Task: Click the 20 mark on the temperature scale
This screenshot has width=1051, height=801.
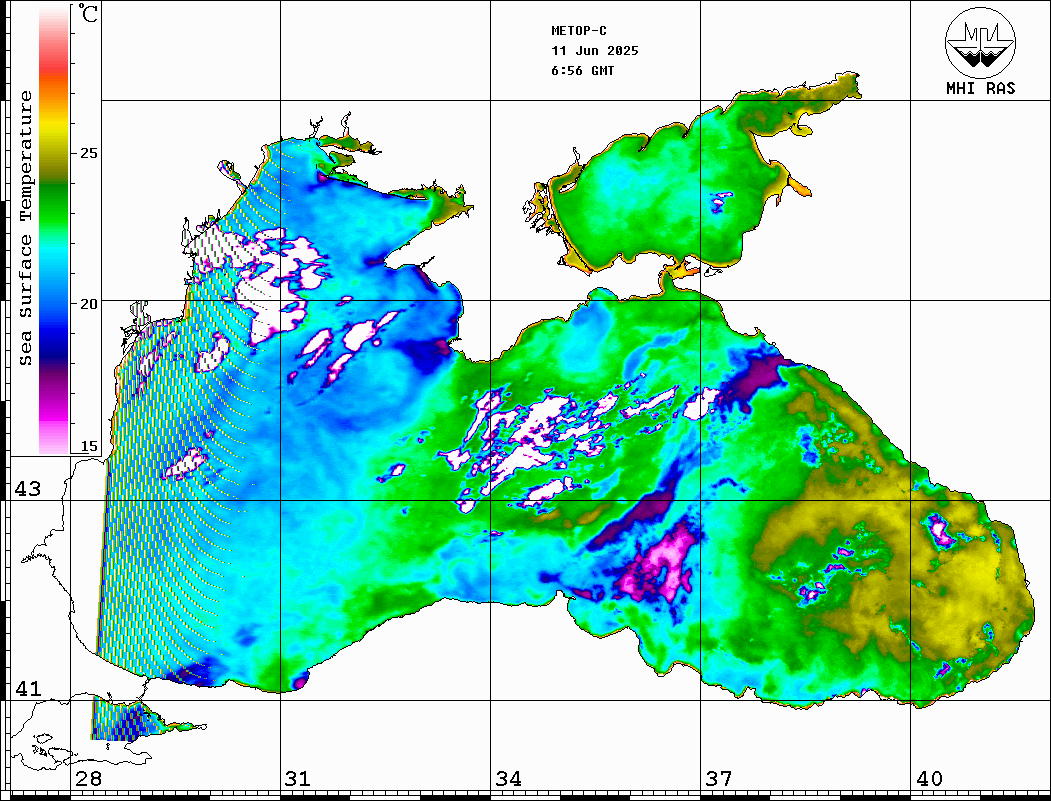Action: (88, 304)
